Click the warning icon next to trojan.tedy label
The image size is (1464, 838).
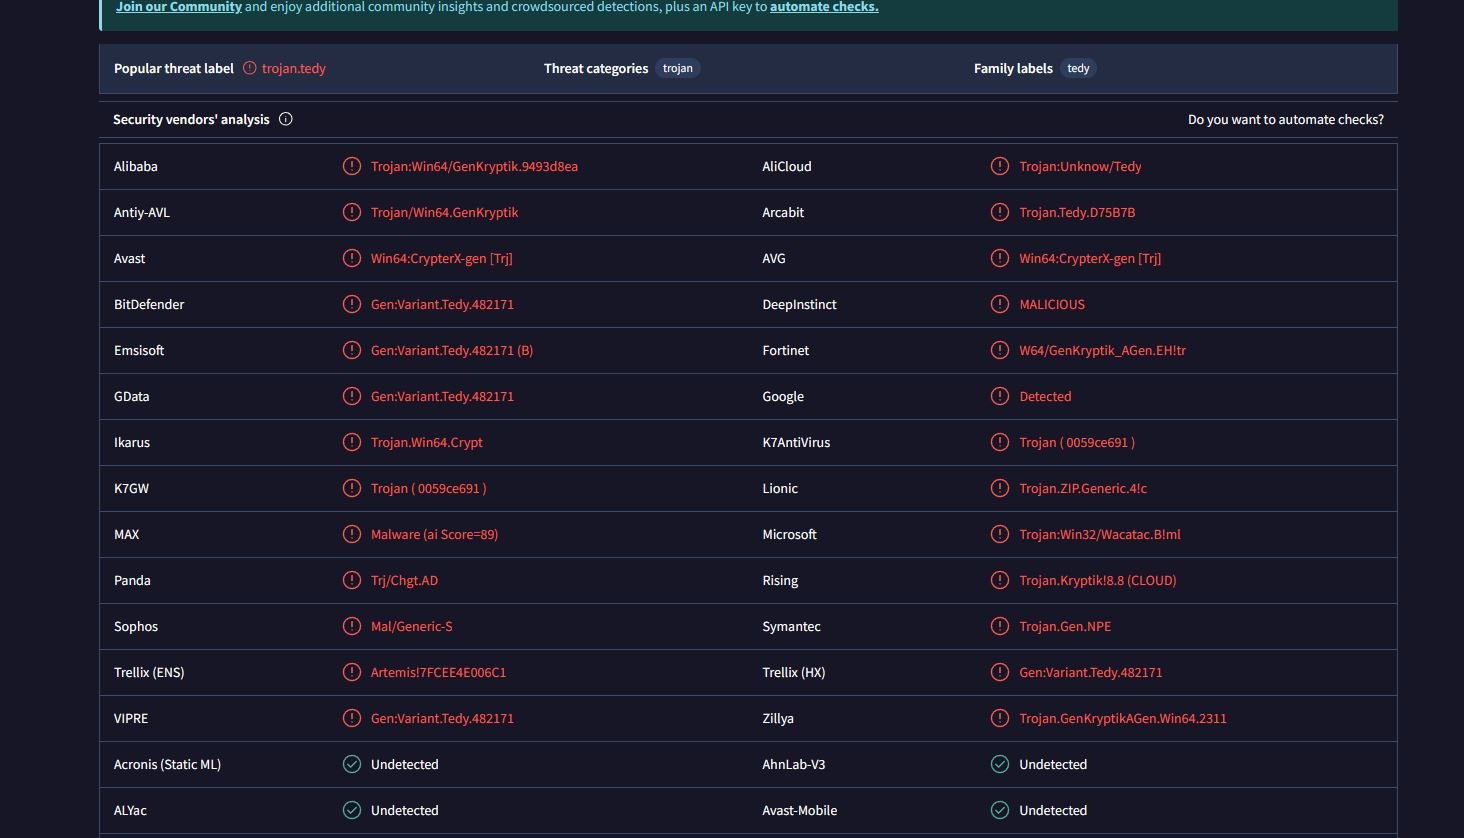(x=250, y=68)
